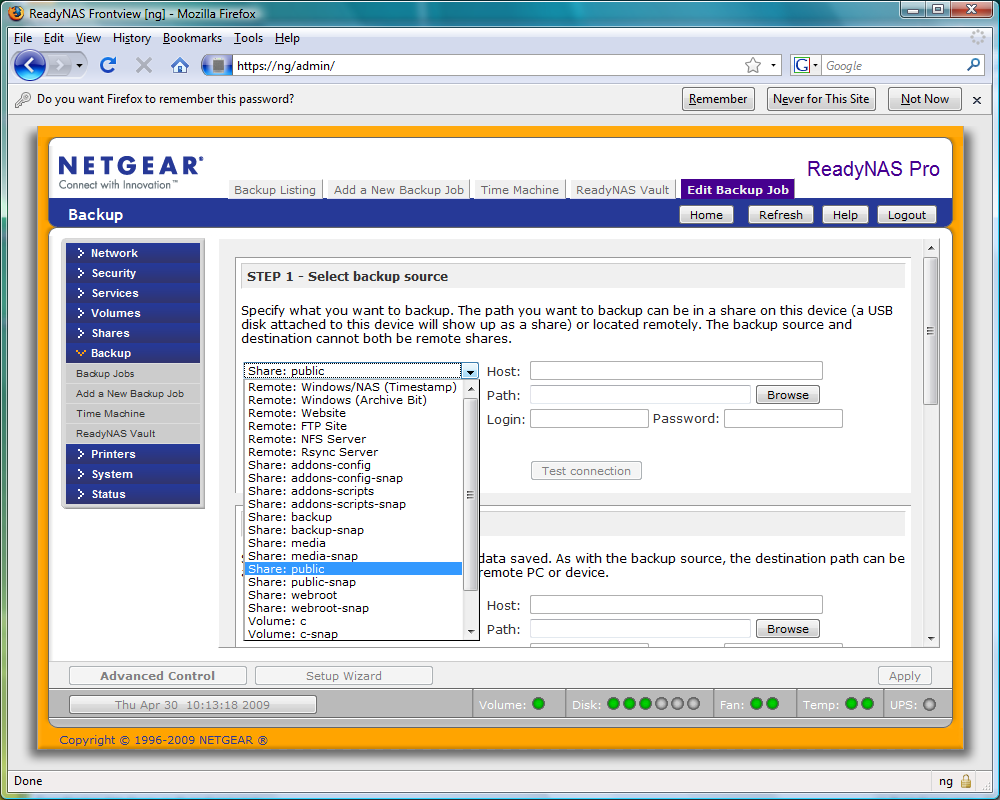Image resolution: width=1000 pixels, height=800 pixels.
Task: Click the Volume status green LED
Action: (x=538, y=704)
